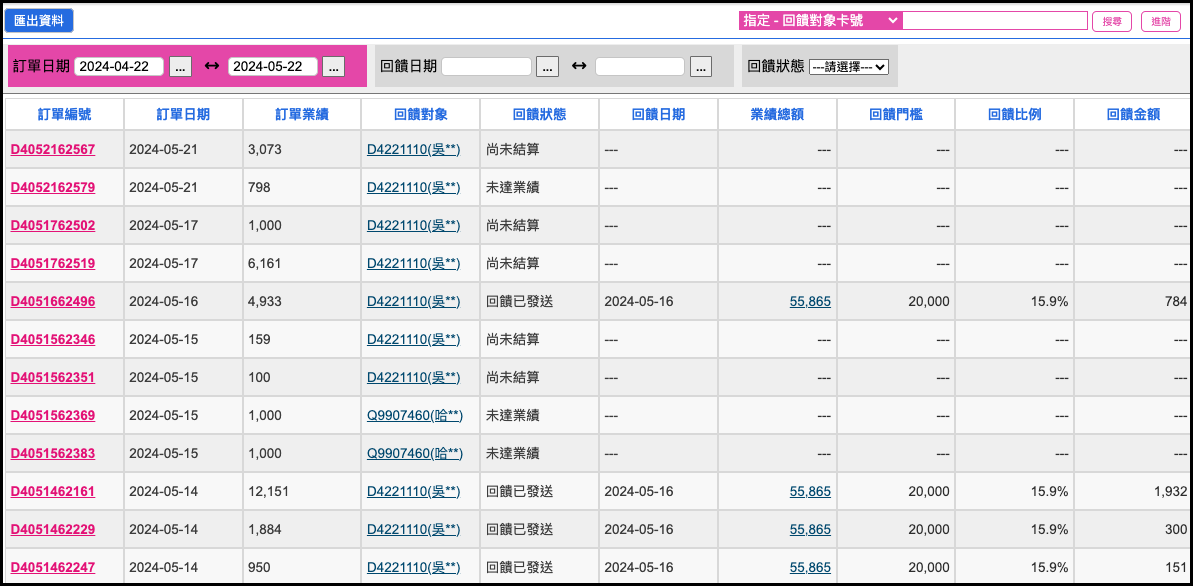
Task: Edit the 訂單日期 end field 2024-05-22
Action: click(273, 66)
